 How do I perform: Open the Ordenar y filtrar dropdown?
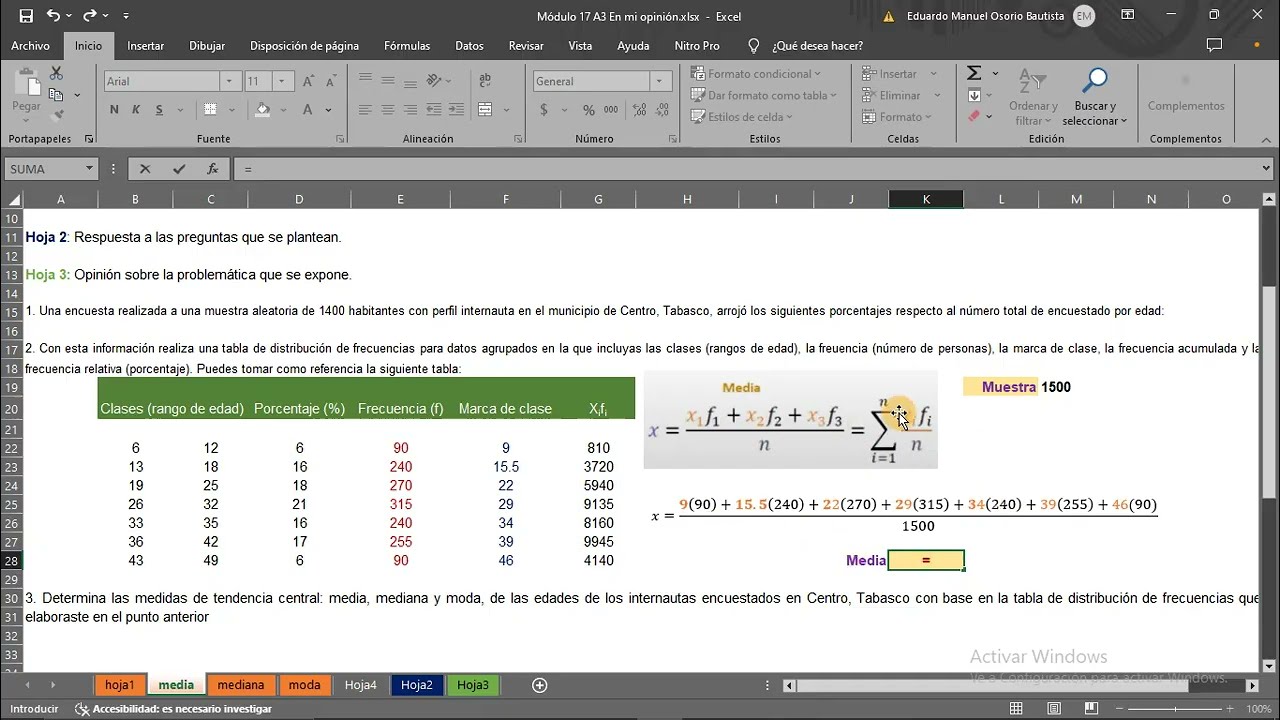(x=1033, y=97)
